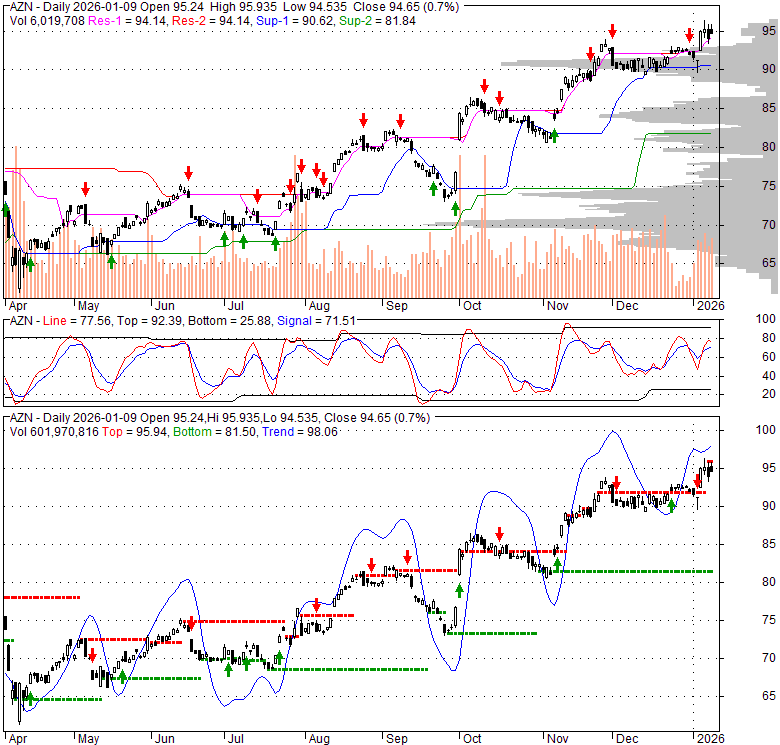The image size is (780, 745).
Task: Click the Res-1 = 94.14 label
Action: pyautogui.click(x=128, y=21)
